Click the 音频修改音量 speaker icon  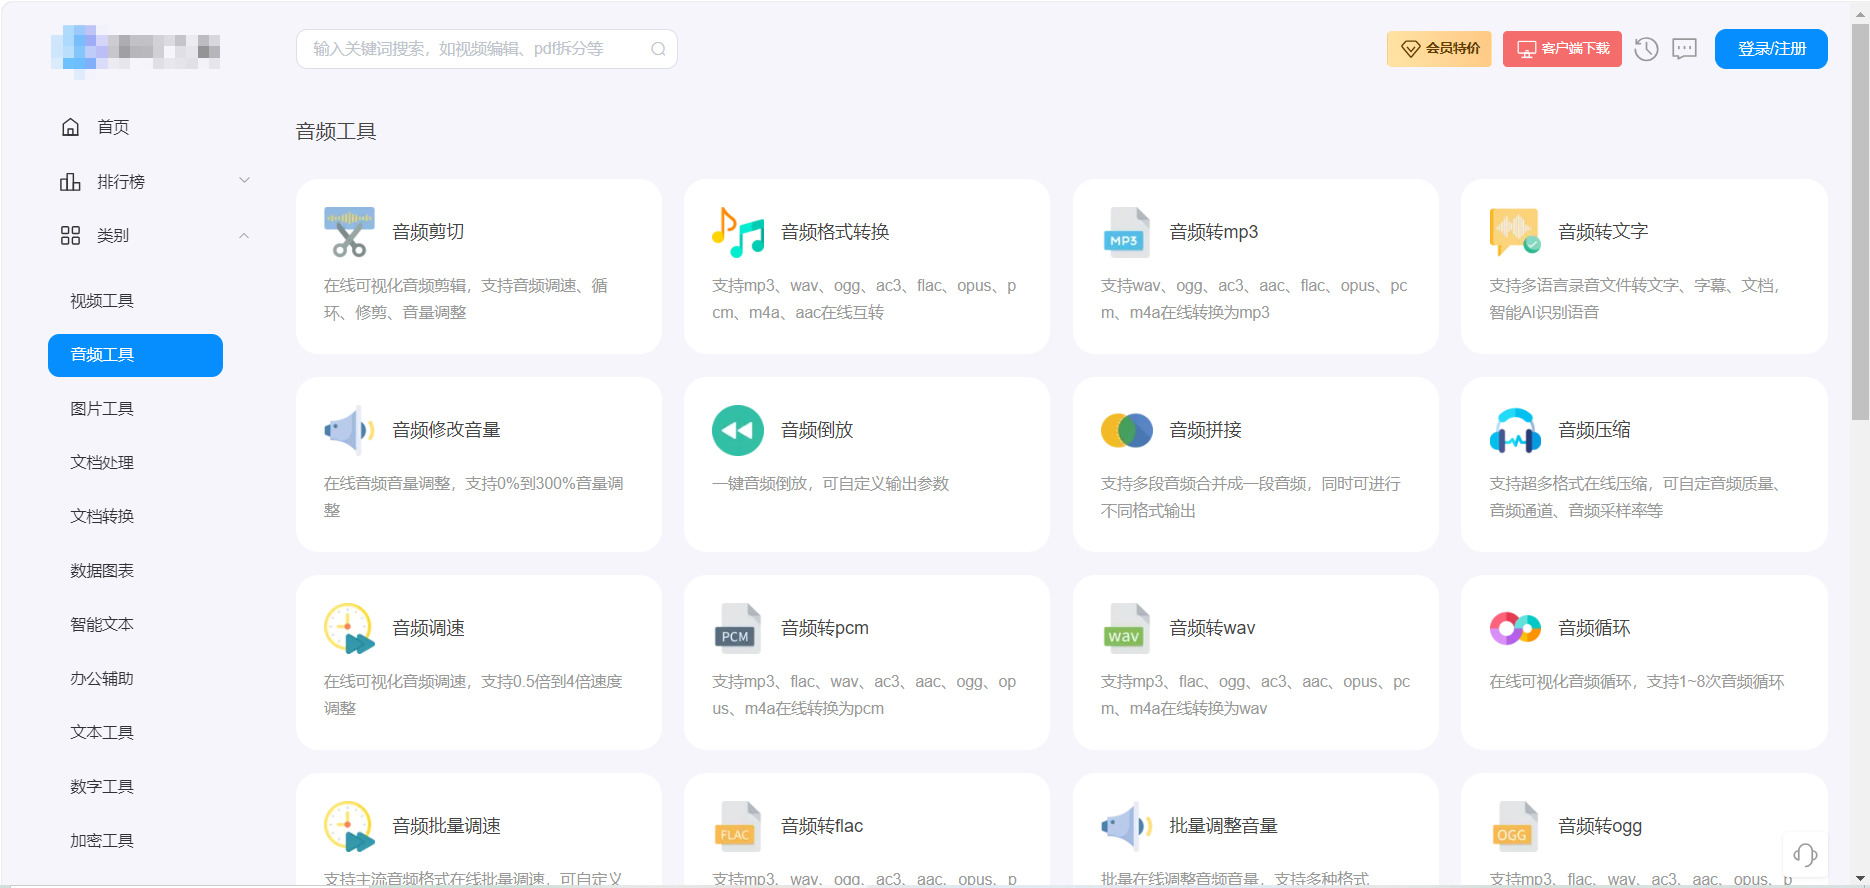click(x=349, y=430)
